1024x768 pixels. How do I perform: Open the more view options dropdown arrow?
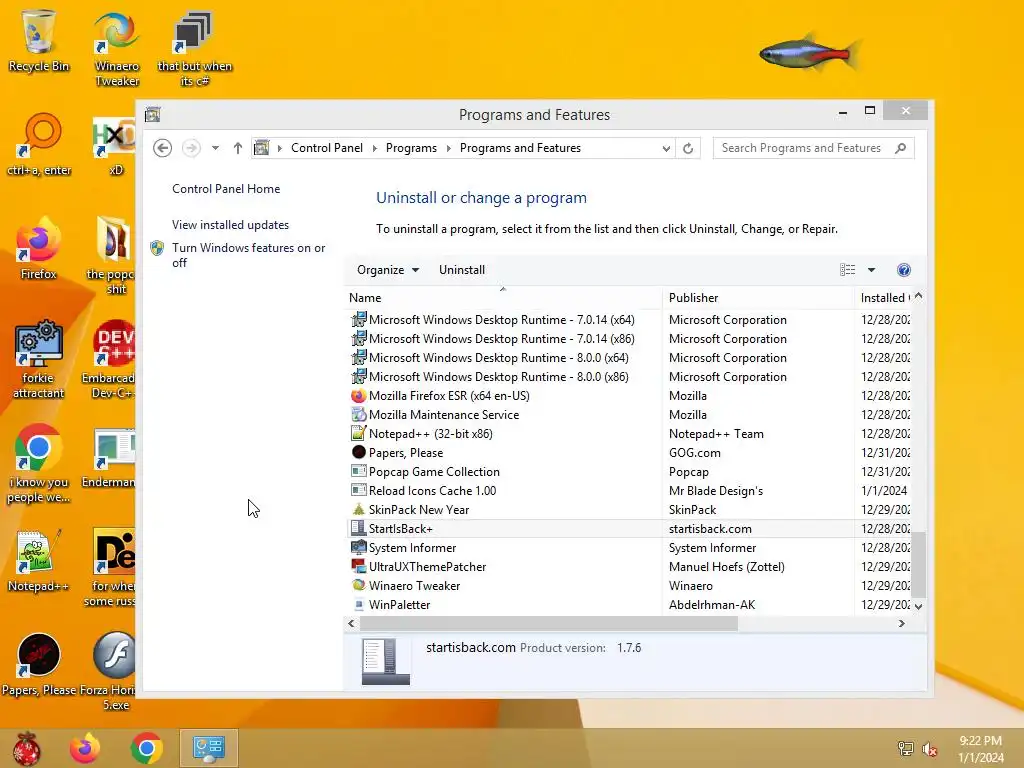[x=871, y=270]
